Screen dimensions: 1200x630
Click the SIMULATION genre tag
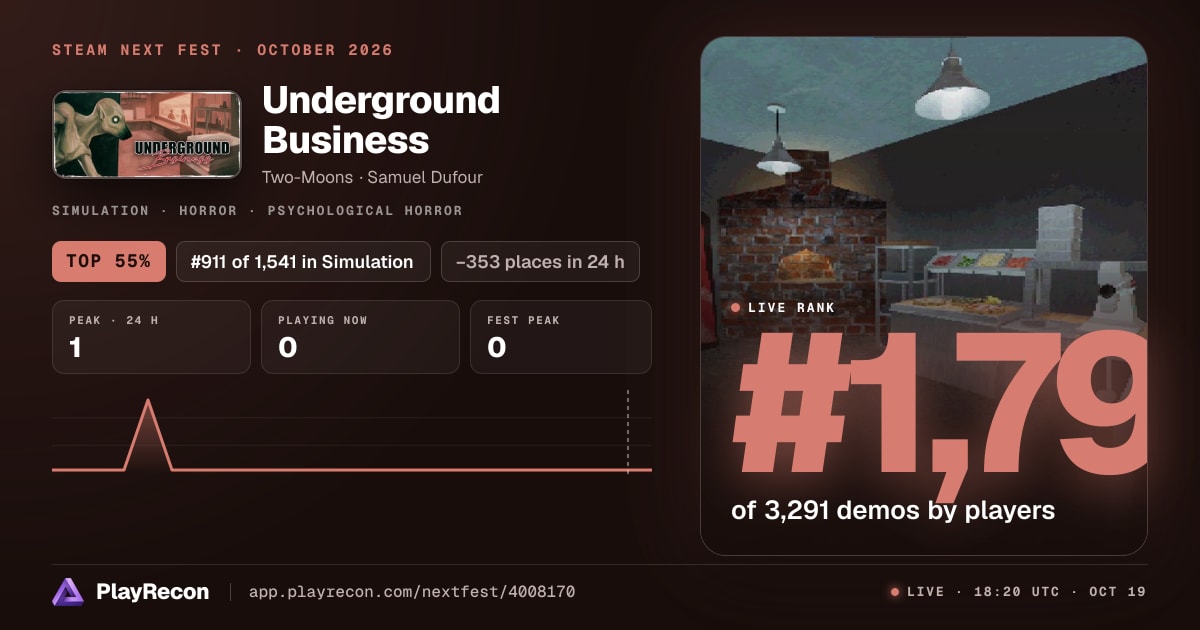(x=100, y=211)
